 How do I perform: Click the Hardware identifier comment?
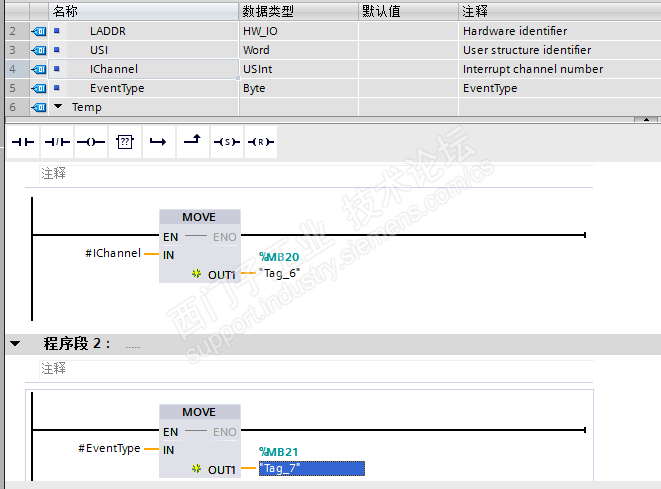pos(515,31)
